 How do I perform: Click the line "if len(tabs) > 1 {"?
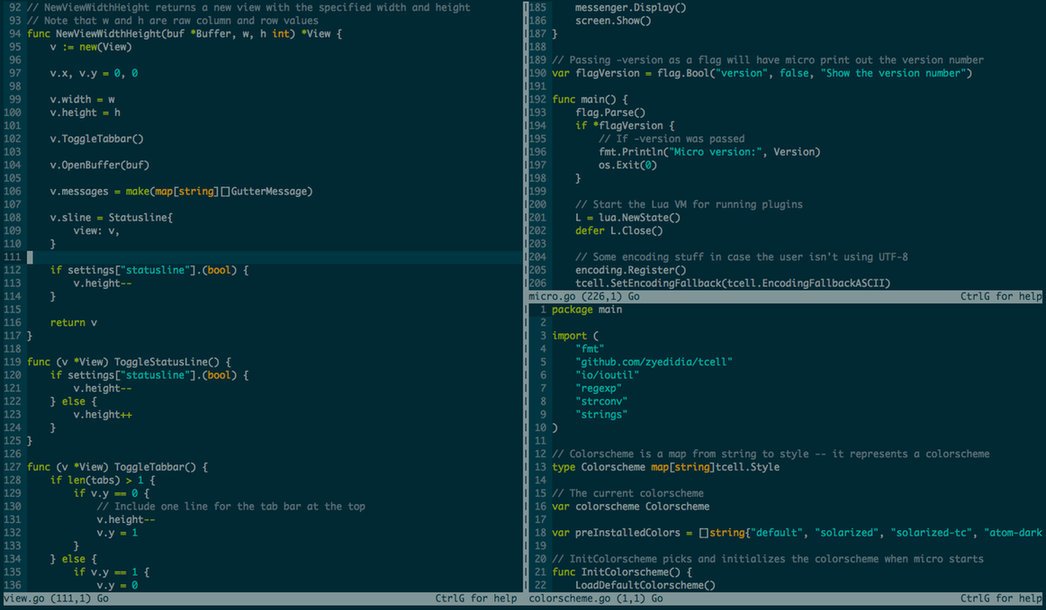103,480
